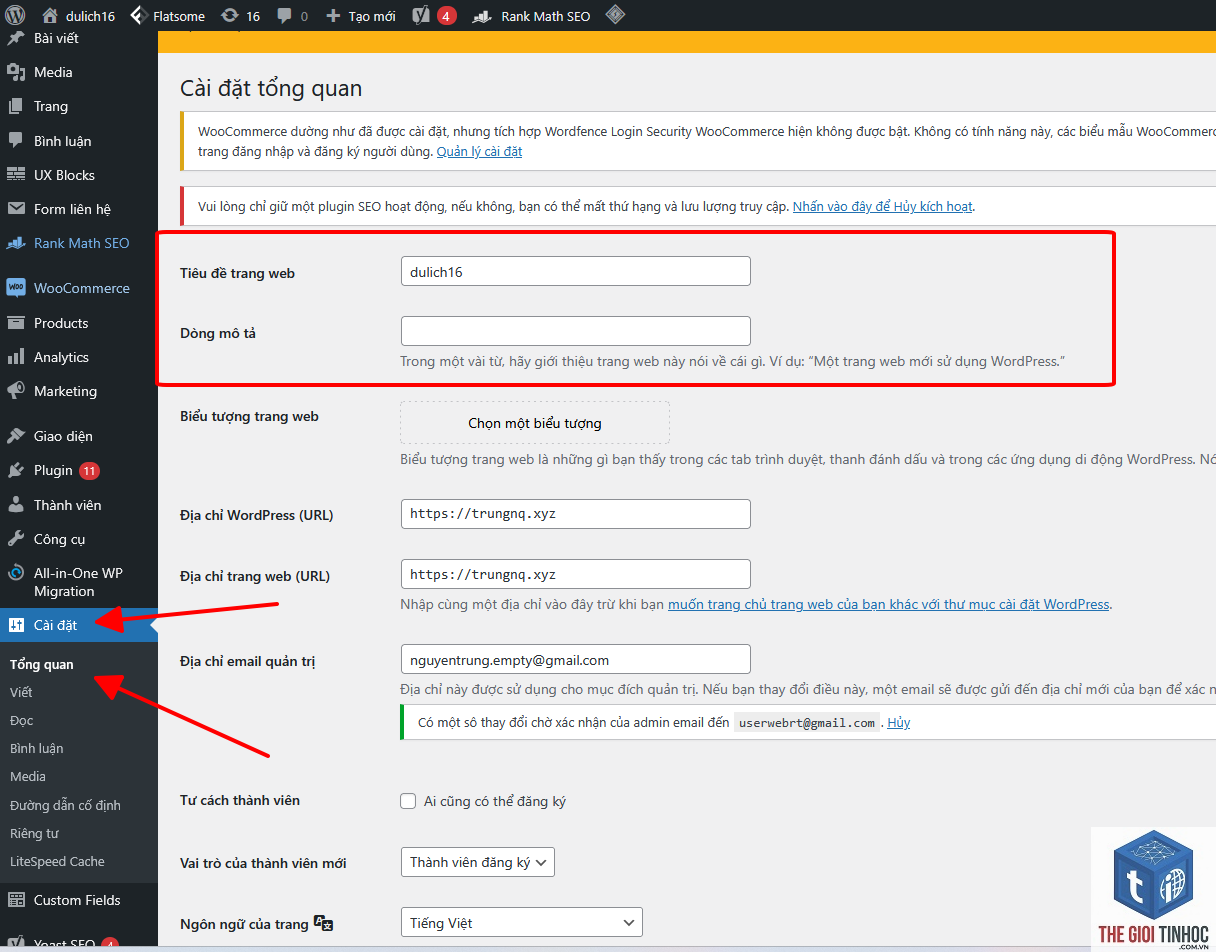Screen dimensions: 1216x952
Task: Visit site via dulich16 home icon
Action: pyautogui.click(x=50, y=16)
